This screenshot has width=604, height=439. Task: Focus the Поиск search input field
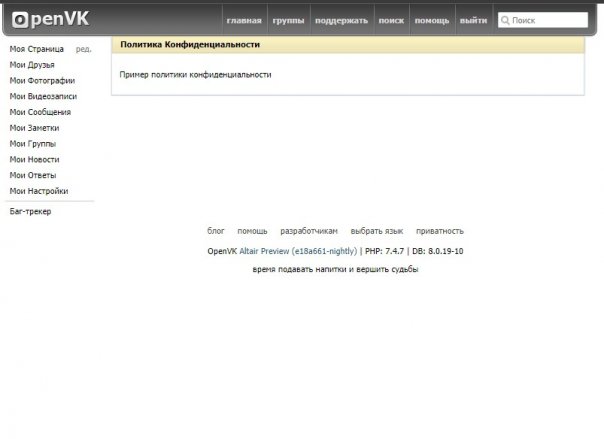543,20
